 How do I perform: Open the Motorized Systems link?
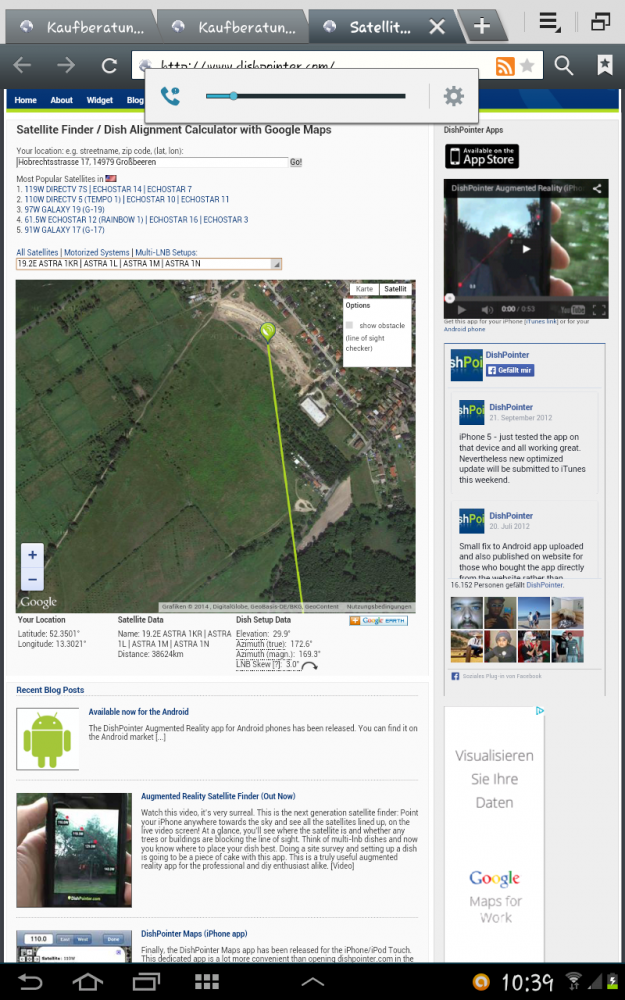[97, 252]
